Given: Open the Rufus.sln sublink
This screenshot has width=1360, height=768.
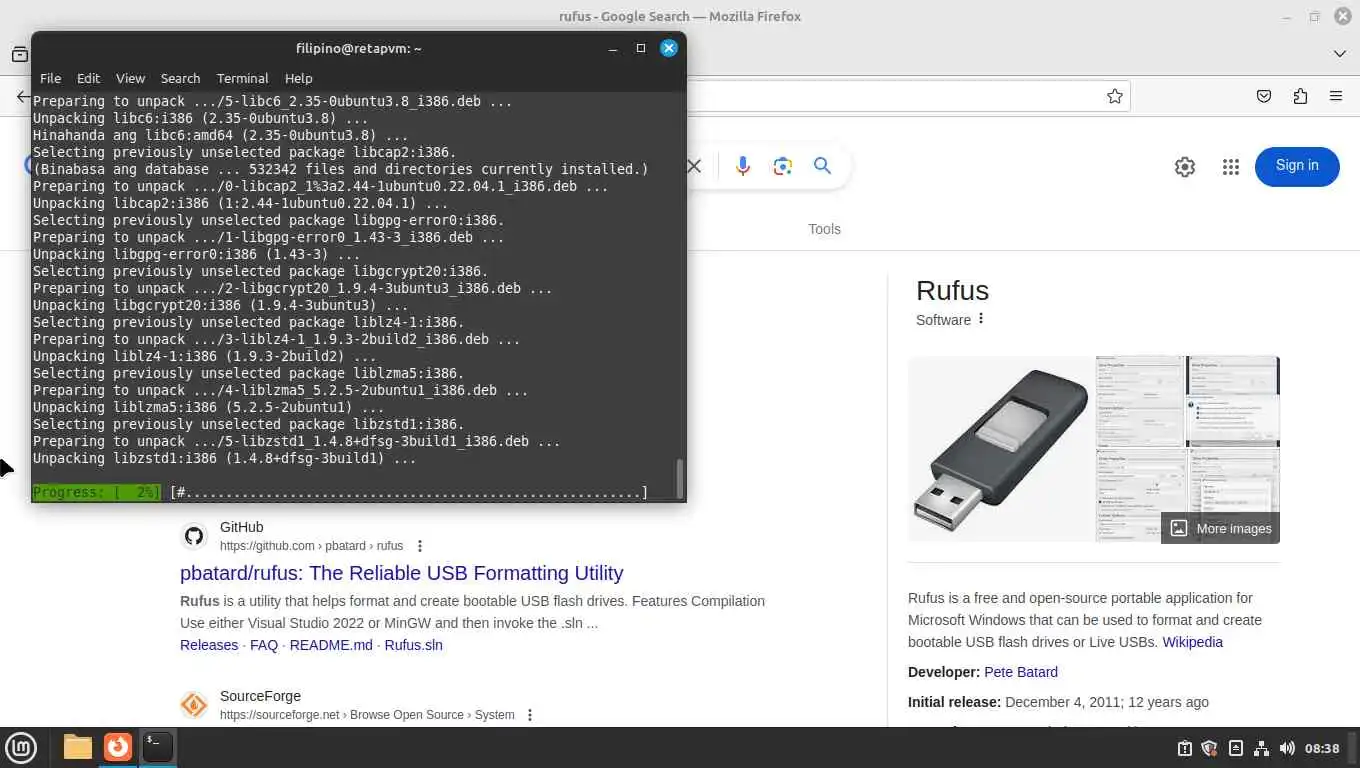Looking at the screenshot, I should click(414, 645).
